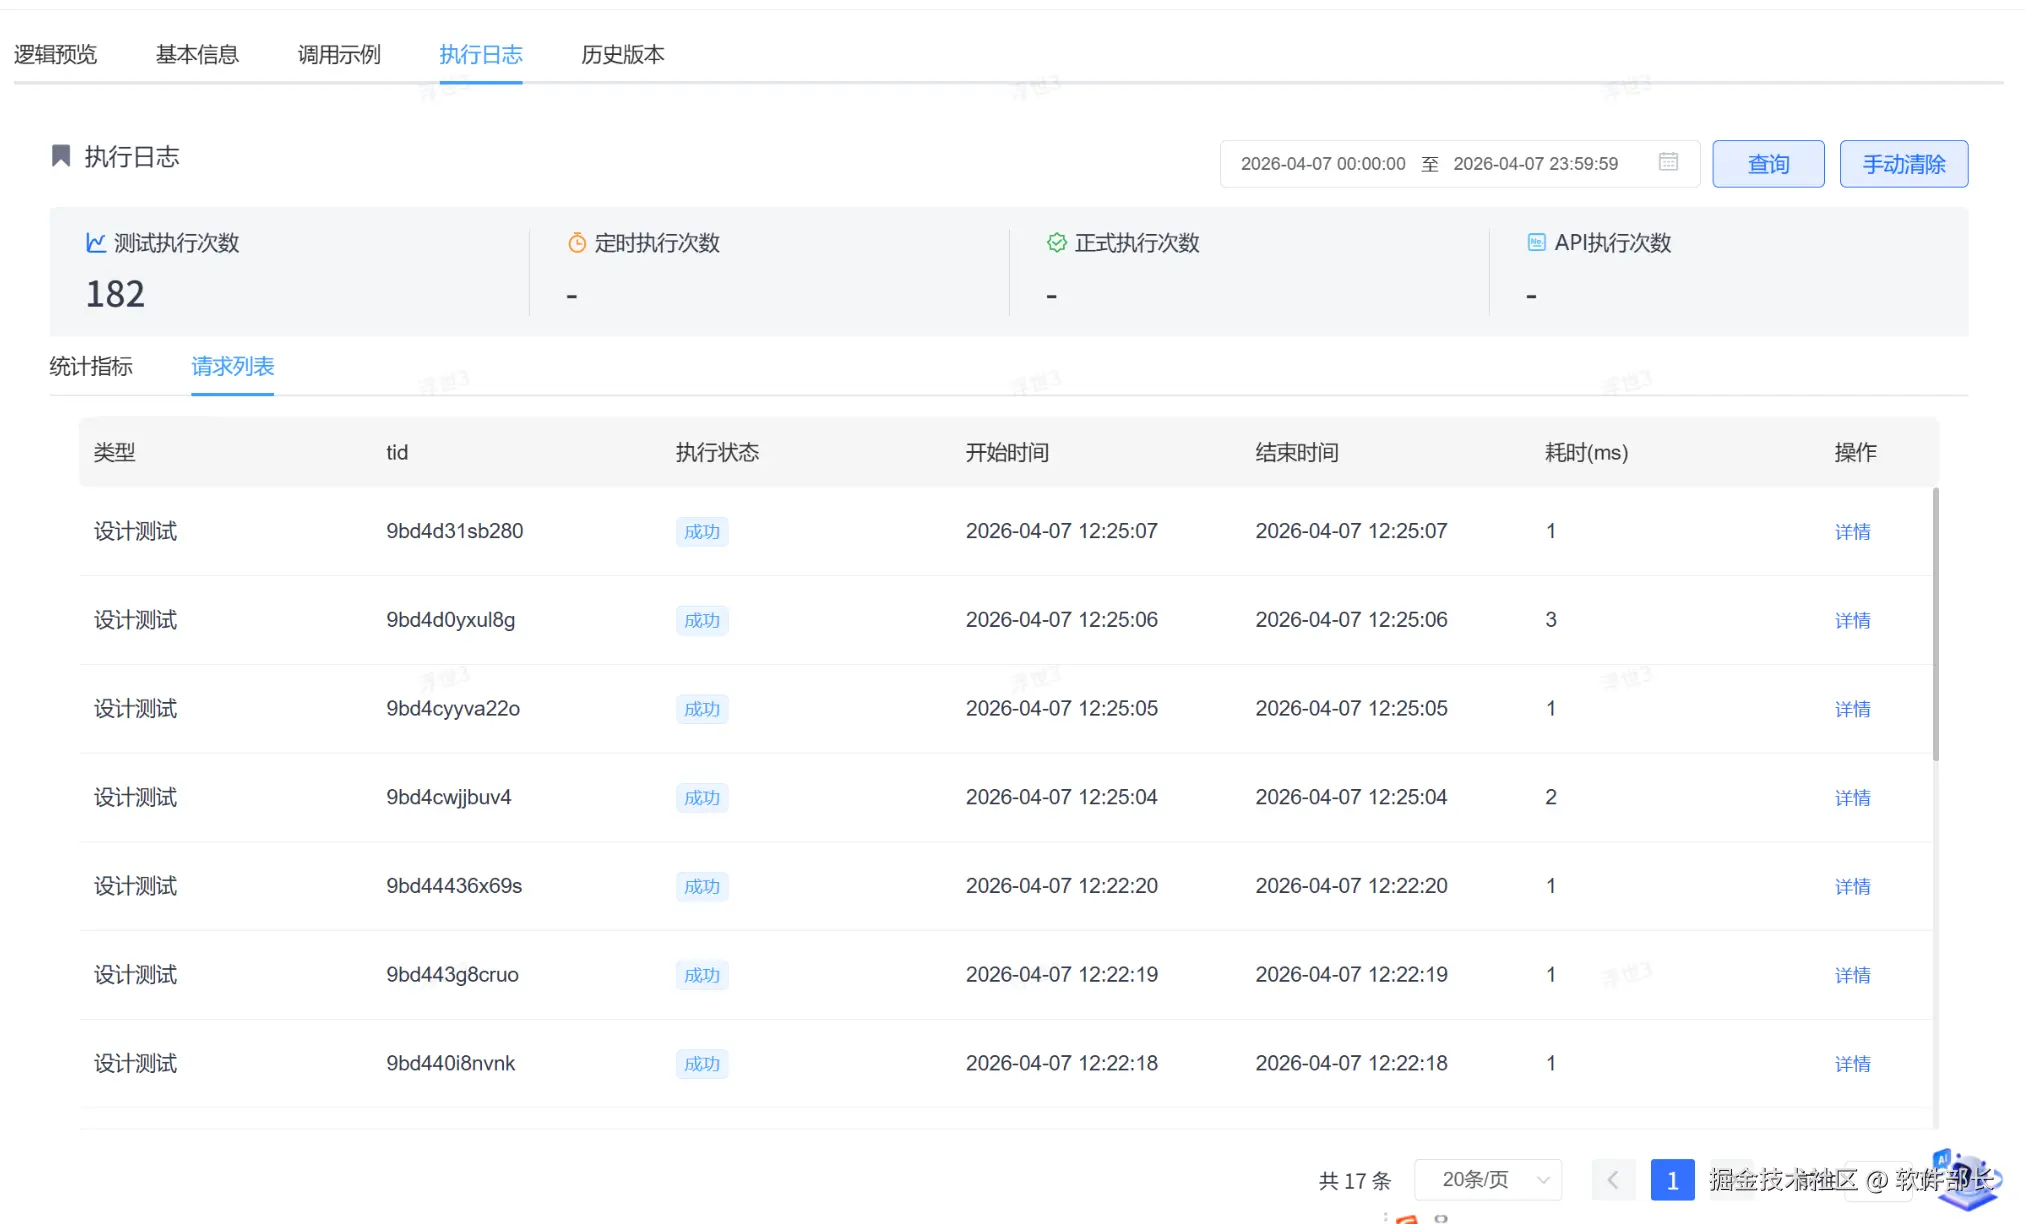Open the end date 2026-04-07 23:59:59 picker
The width and height of the screenshot is (2025, 1224).
[1535, 164]
